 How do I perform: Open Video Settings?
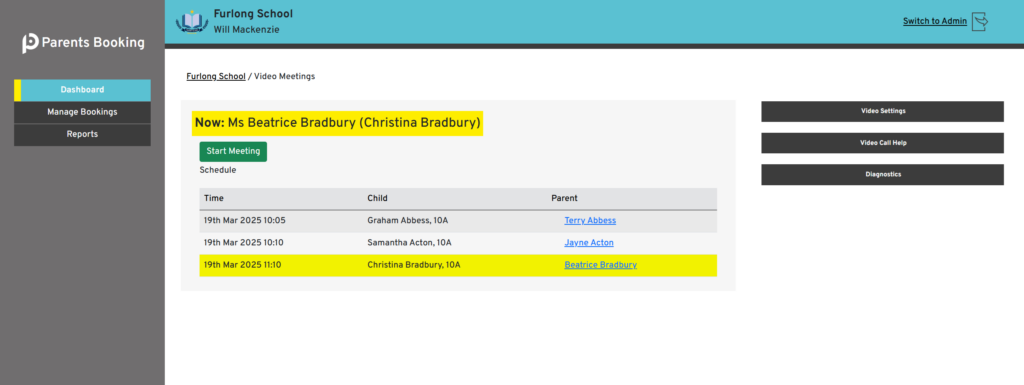(882, 111)
